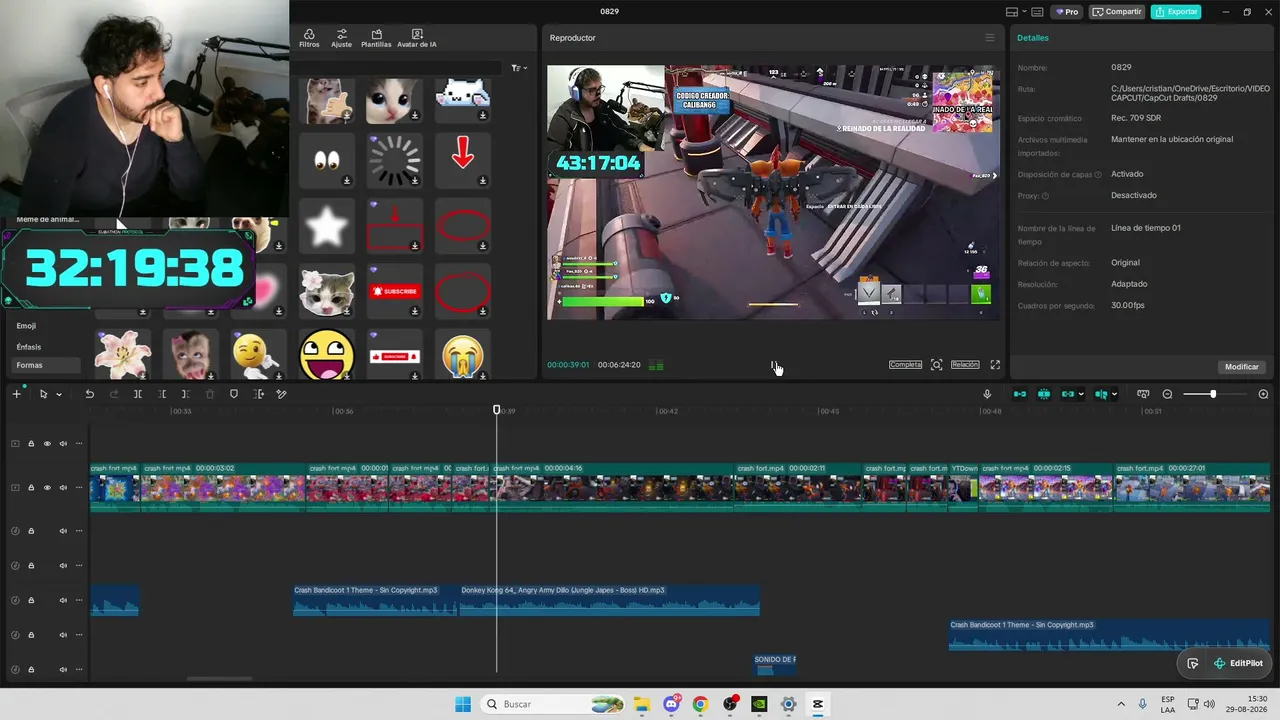This screenshot has width=1280, height=720.
Task: Click the scan frame icon in the player
Action: [x=937, y=365]
